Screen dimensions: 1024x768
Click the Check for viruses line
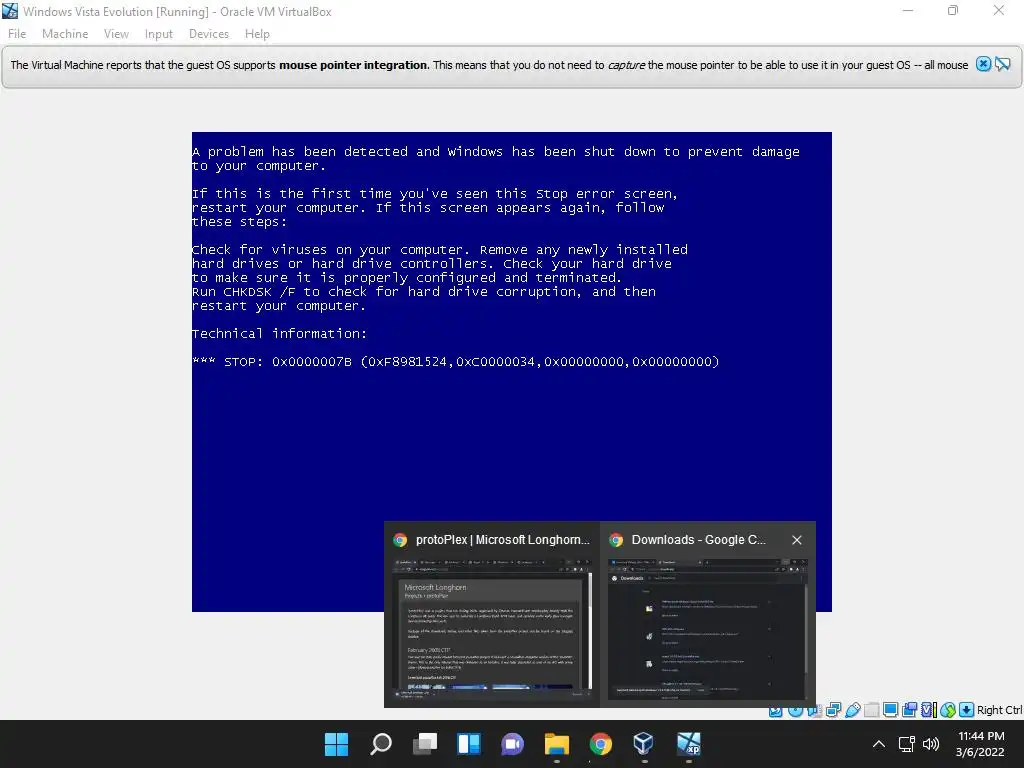[x=440, y=250]
